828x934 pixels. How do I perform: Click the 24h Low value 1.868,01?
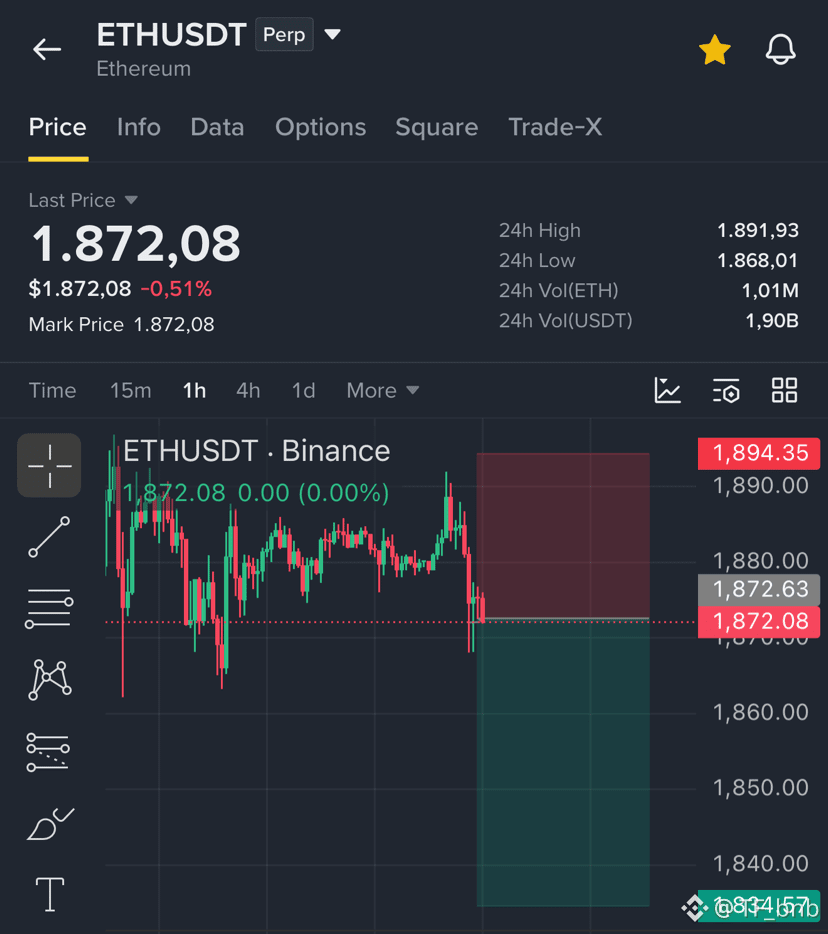pos(758,260)
